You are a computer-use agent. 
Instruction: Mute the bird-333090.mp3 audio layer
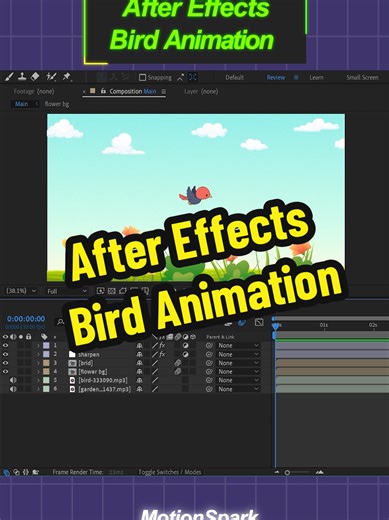click(13, 380)
